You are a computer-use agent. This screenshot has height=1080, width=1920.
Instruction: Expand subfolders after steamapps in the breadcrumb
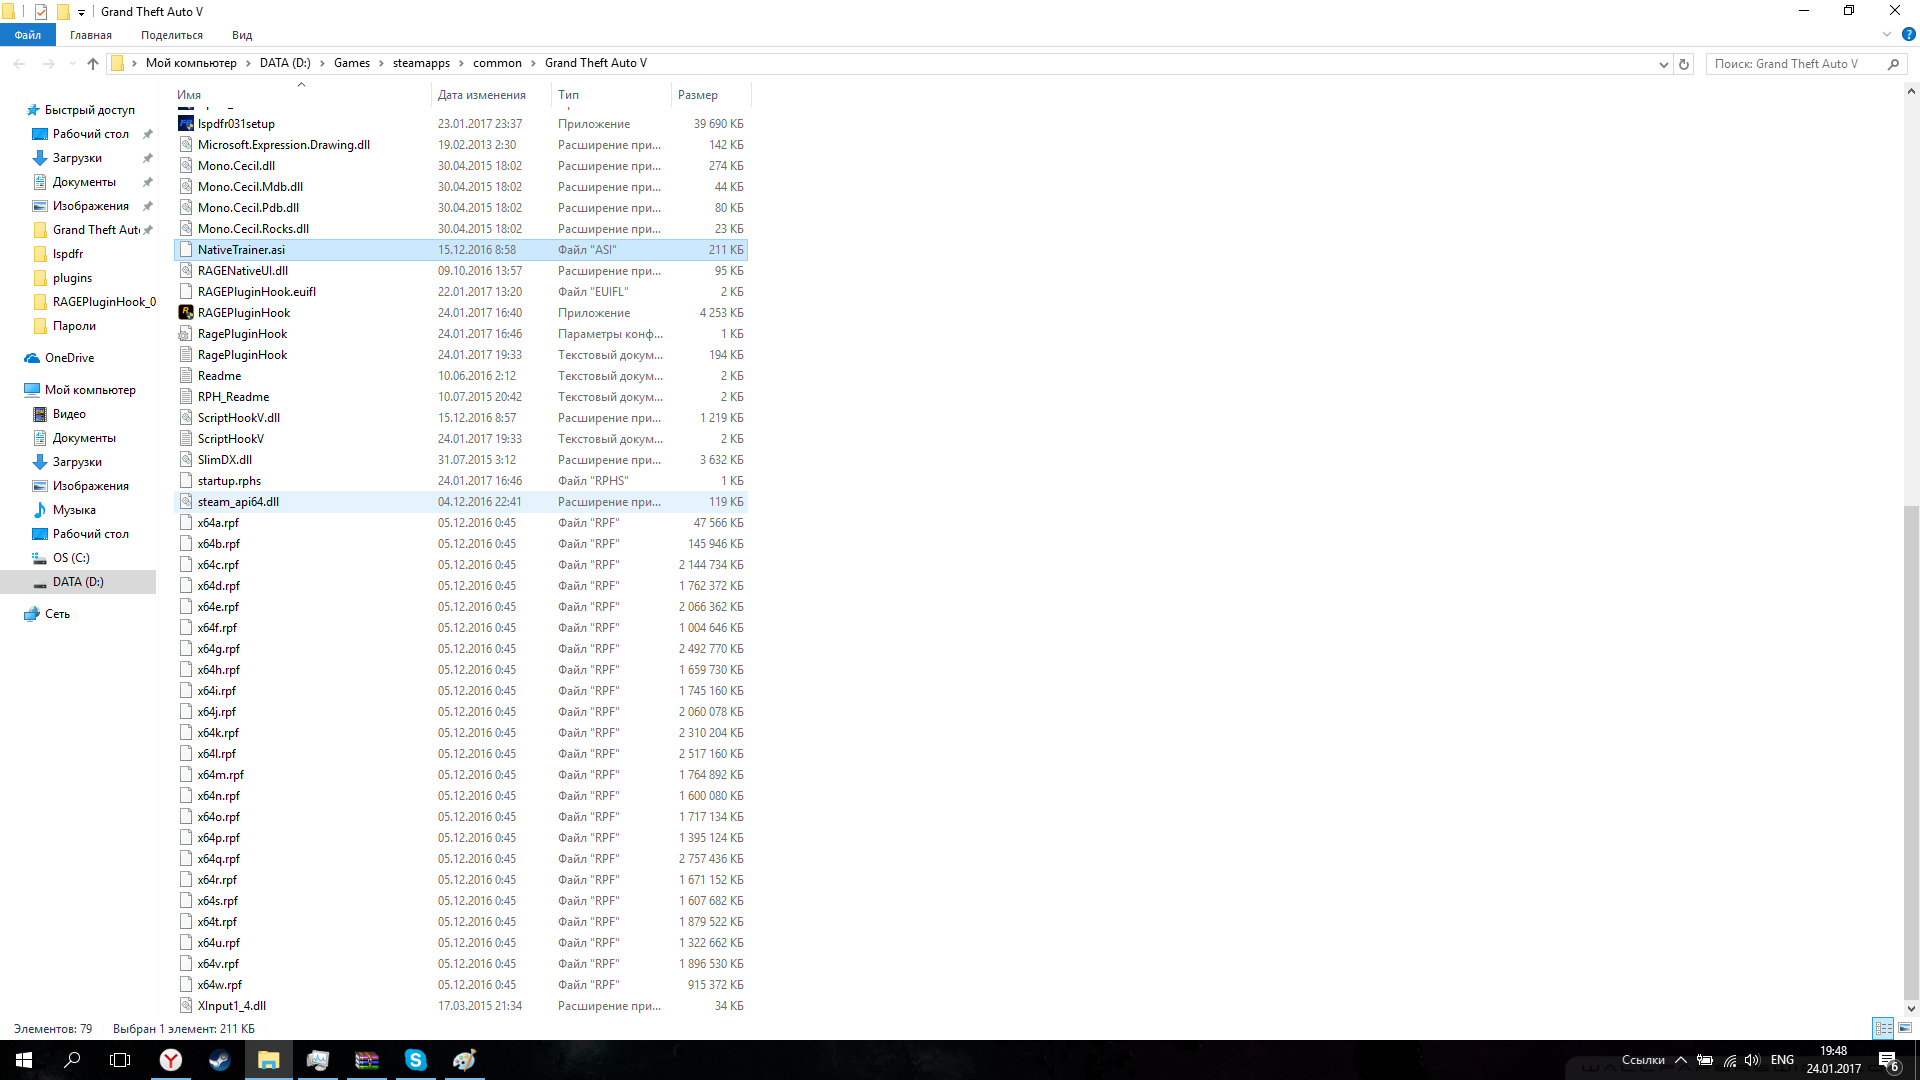[462, 63]
